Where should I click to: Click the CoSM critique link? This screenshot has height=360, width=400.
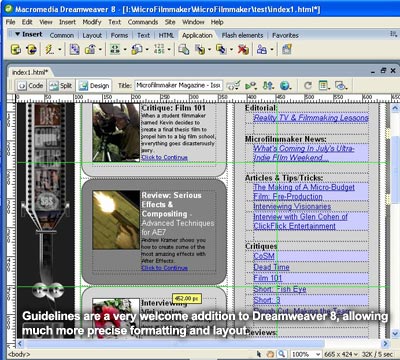(264, 256)
